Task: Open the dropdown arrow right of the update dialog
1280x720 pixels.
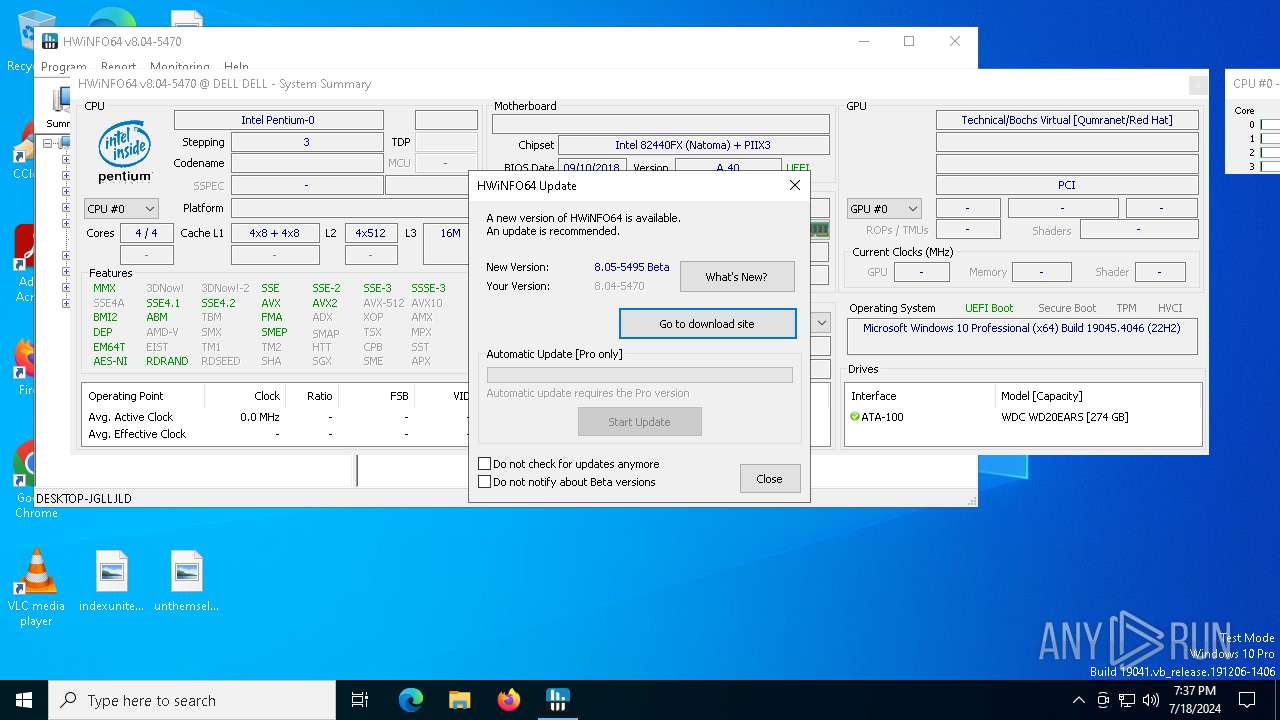Action: click(821, 323)
